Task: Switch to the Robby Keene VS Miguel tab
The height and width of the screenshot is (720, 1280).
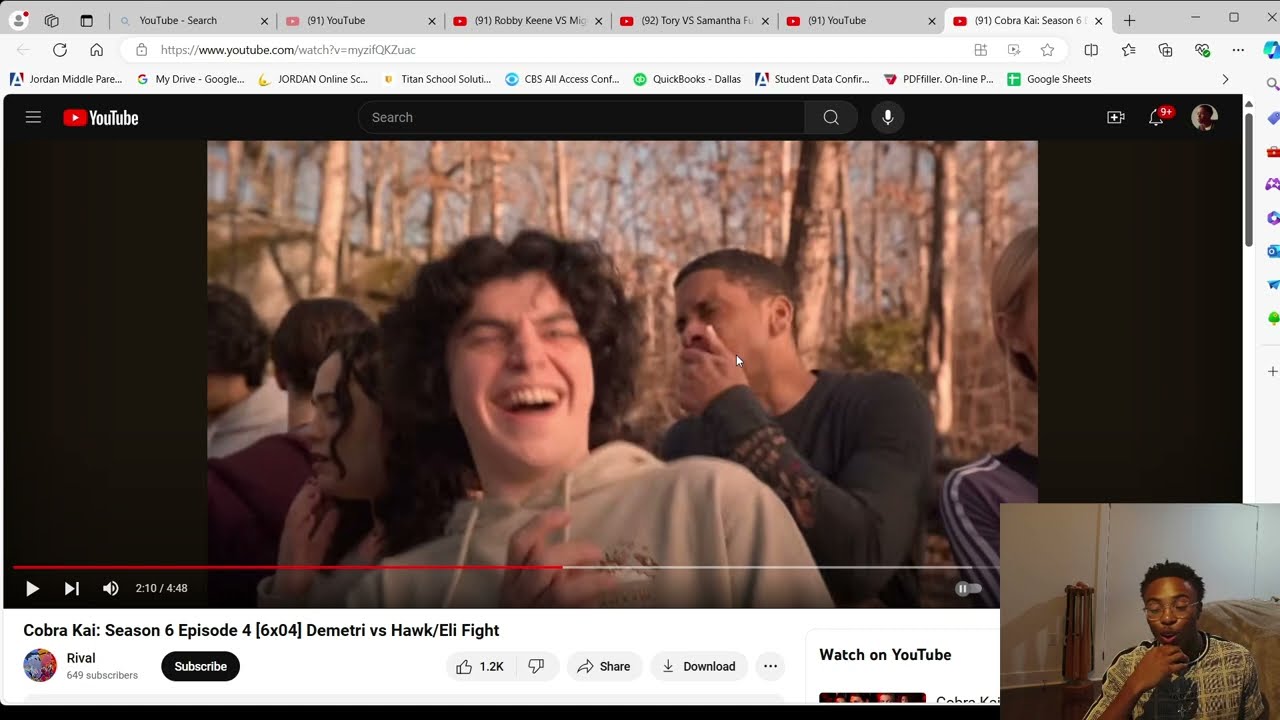Action: click(x=530, y=20)
